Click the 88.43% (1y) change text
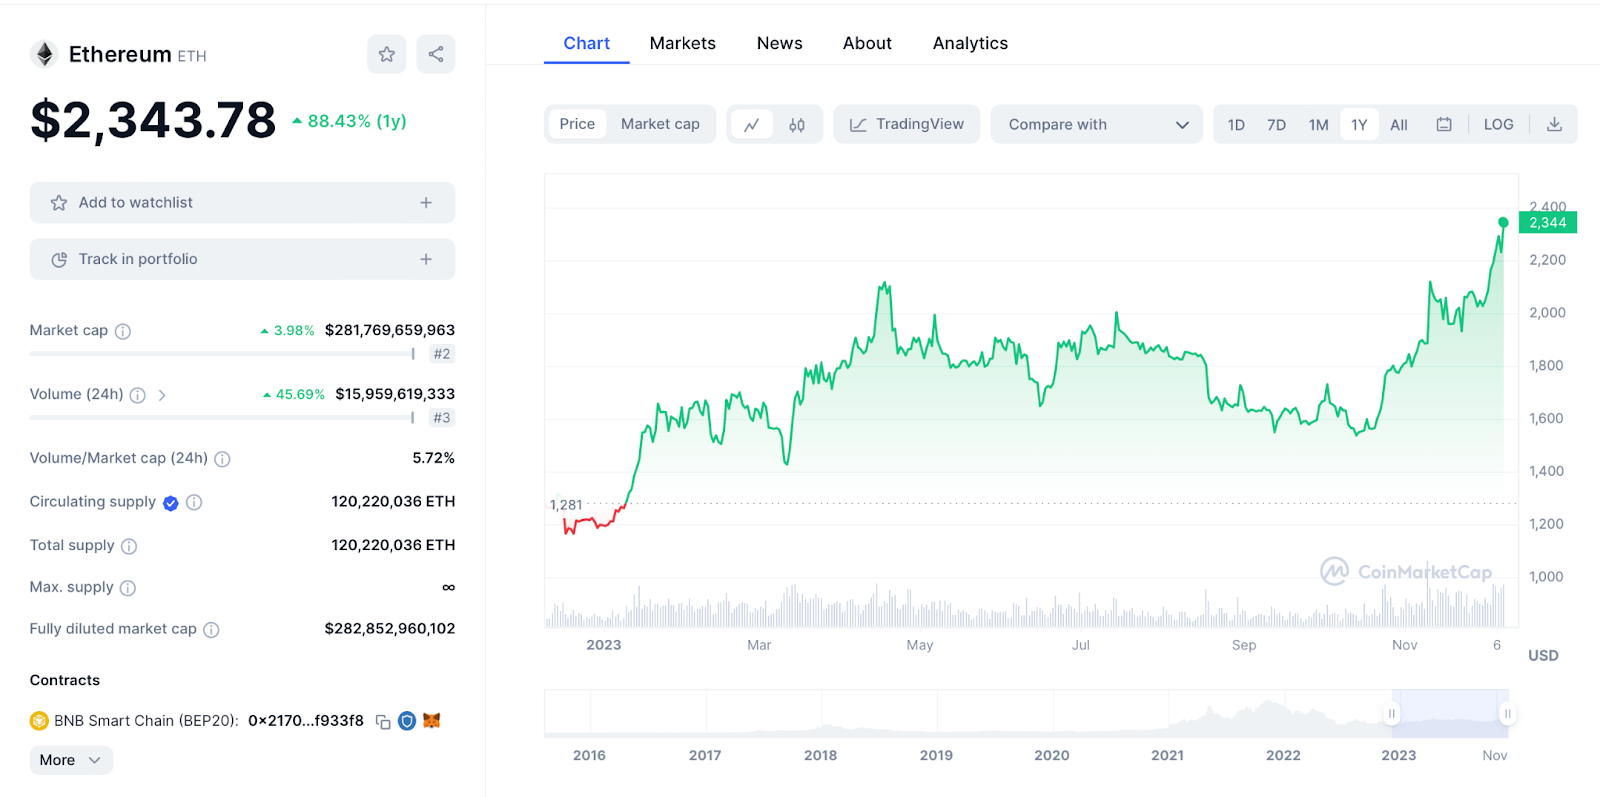Screen dimensions: 1600x797 [x=357, y=121]
